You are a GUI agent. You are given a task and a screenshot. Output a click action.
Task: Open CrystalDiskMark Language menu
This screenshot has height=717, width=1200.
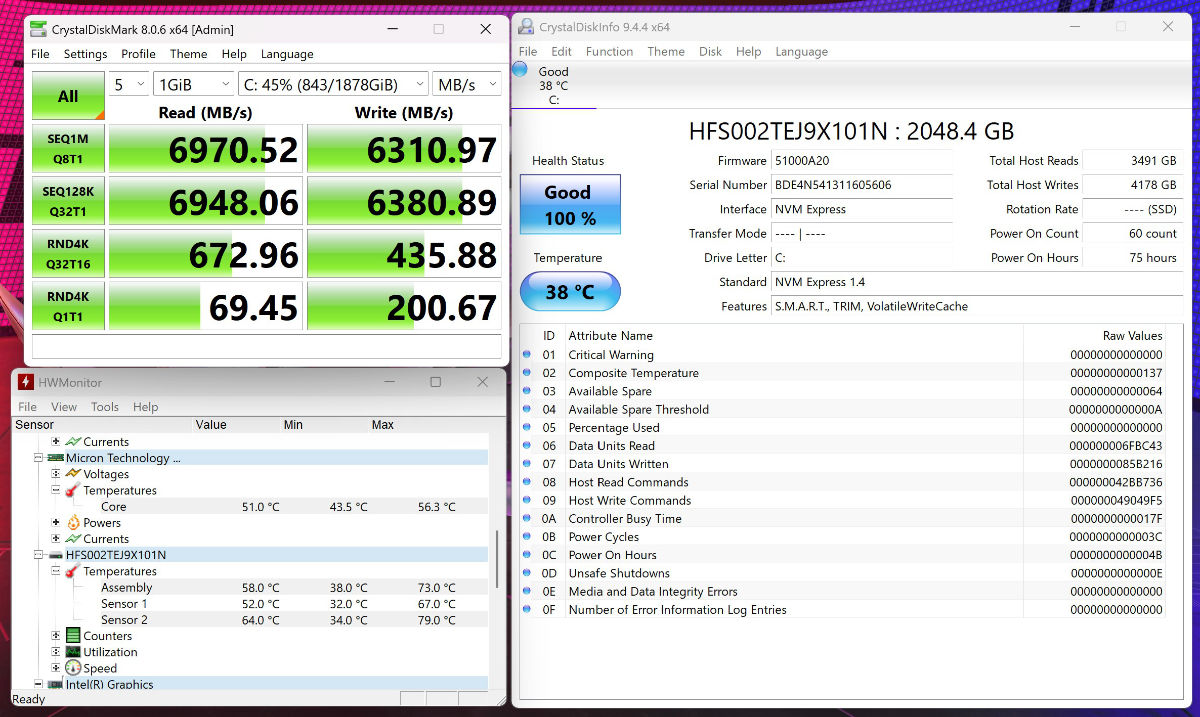[x=287, y=54]
